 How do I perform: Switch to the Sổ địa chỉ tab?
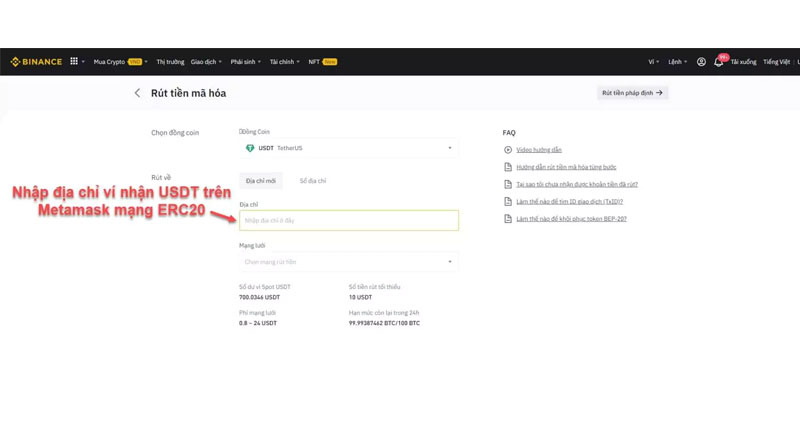(x=313, y=181)
